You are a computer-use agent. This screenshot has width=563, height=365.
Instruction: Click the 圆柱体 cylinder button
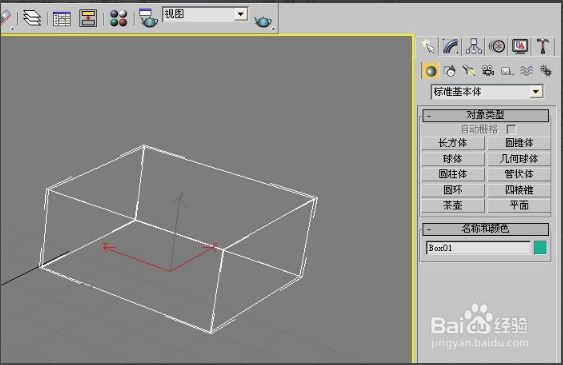point(453,174)
